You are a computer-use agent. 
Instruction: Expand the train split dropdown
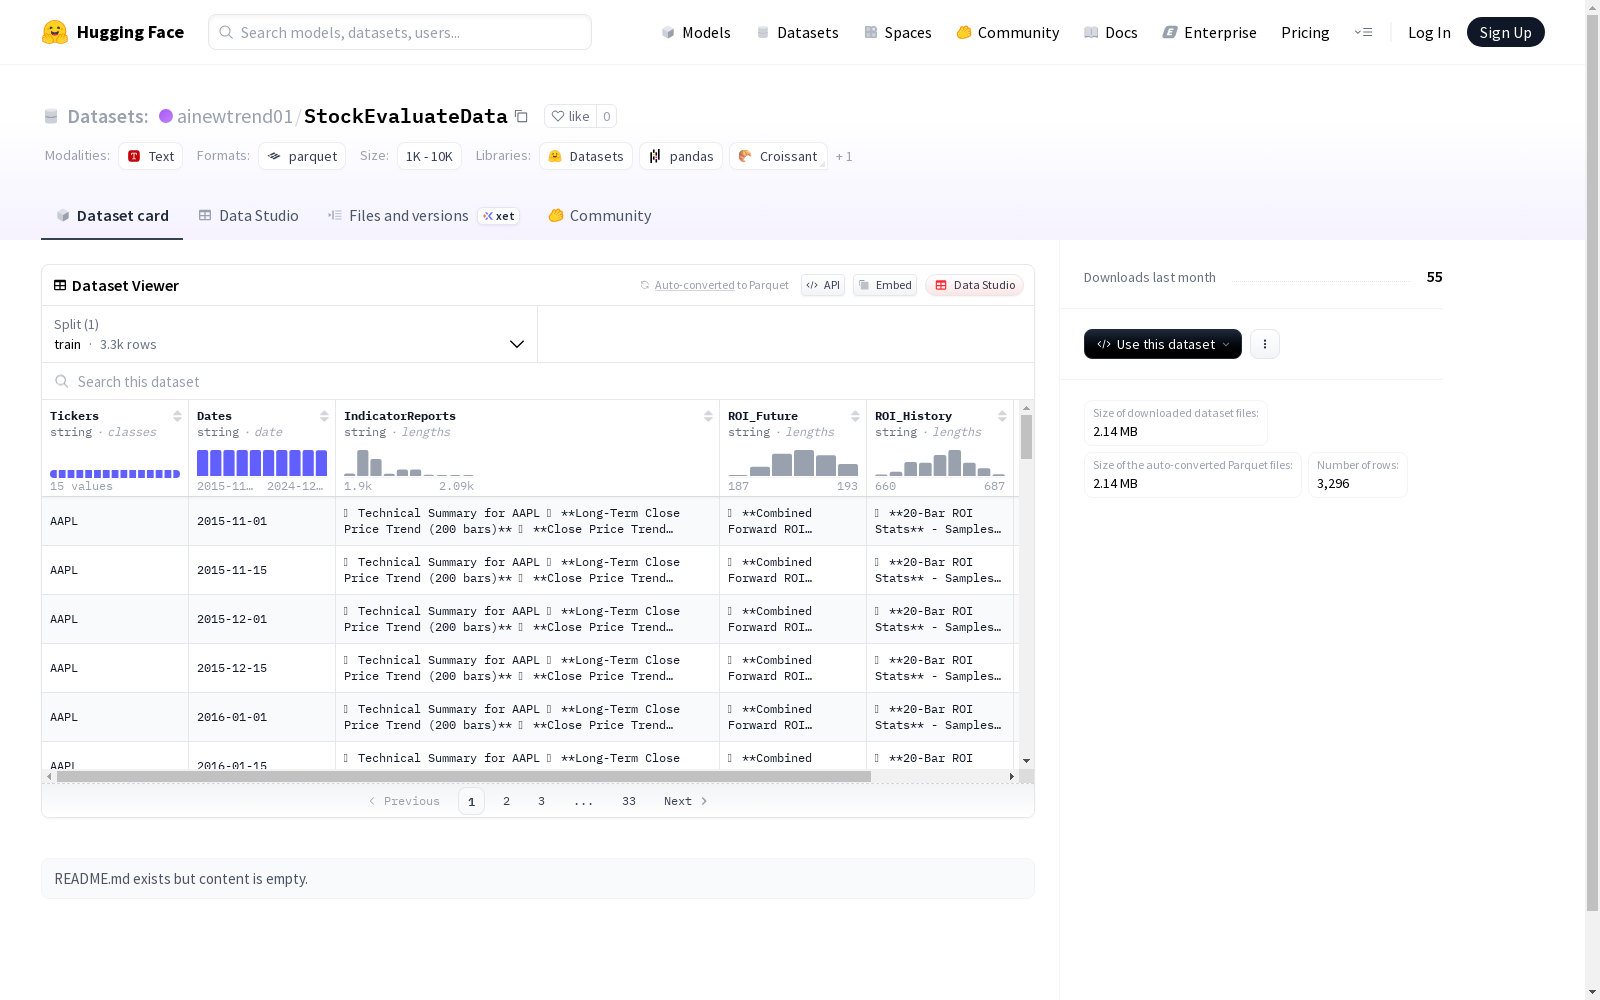point(290,334)
